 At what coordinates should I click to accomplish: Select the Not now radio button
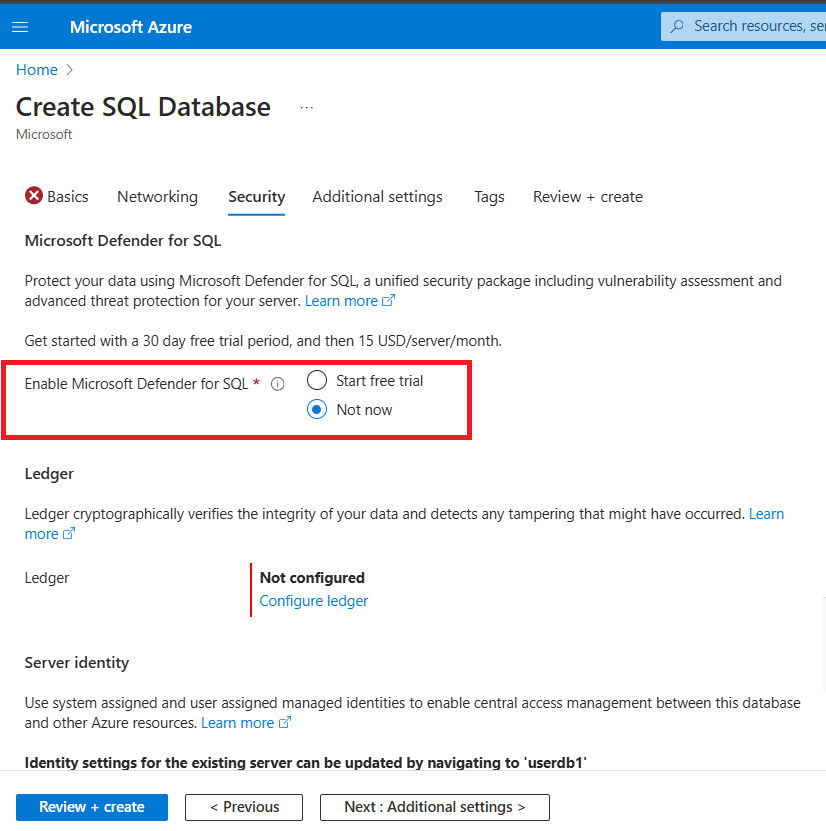[x=317, y=410]
